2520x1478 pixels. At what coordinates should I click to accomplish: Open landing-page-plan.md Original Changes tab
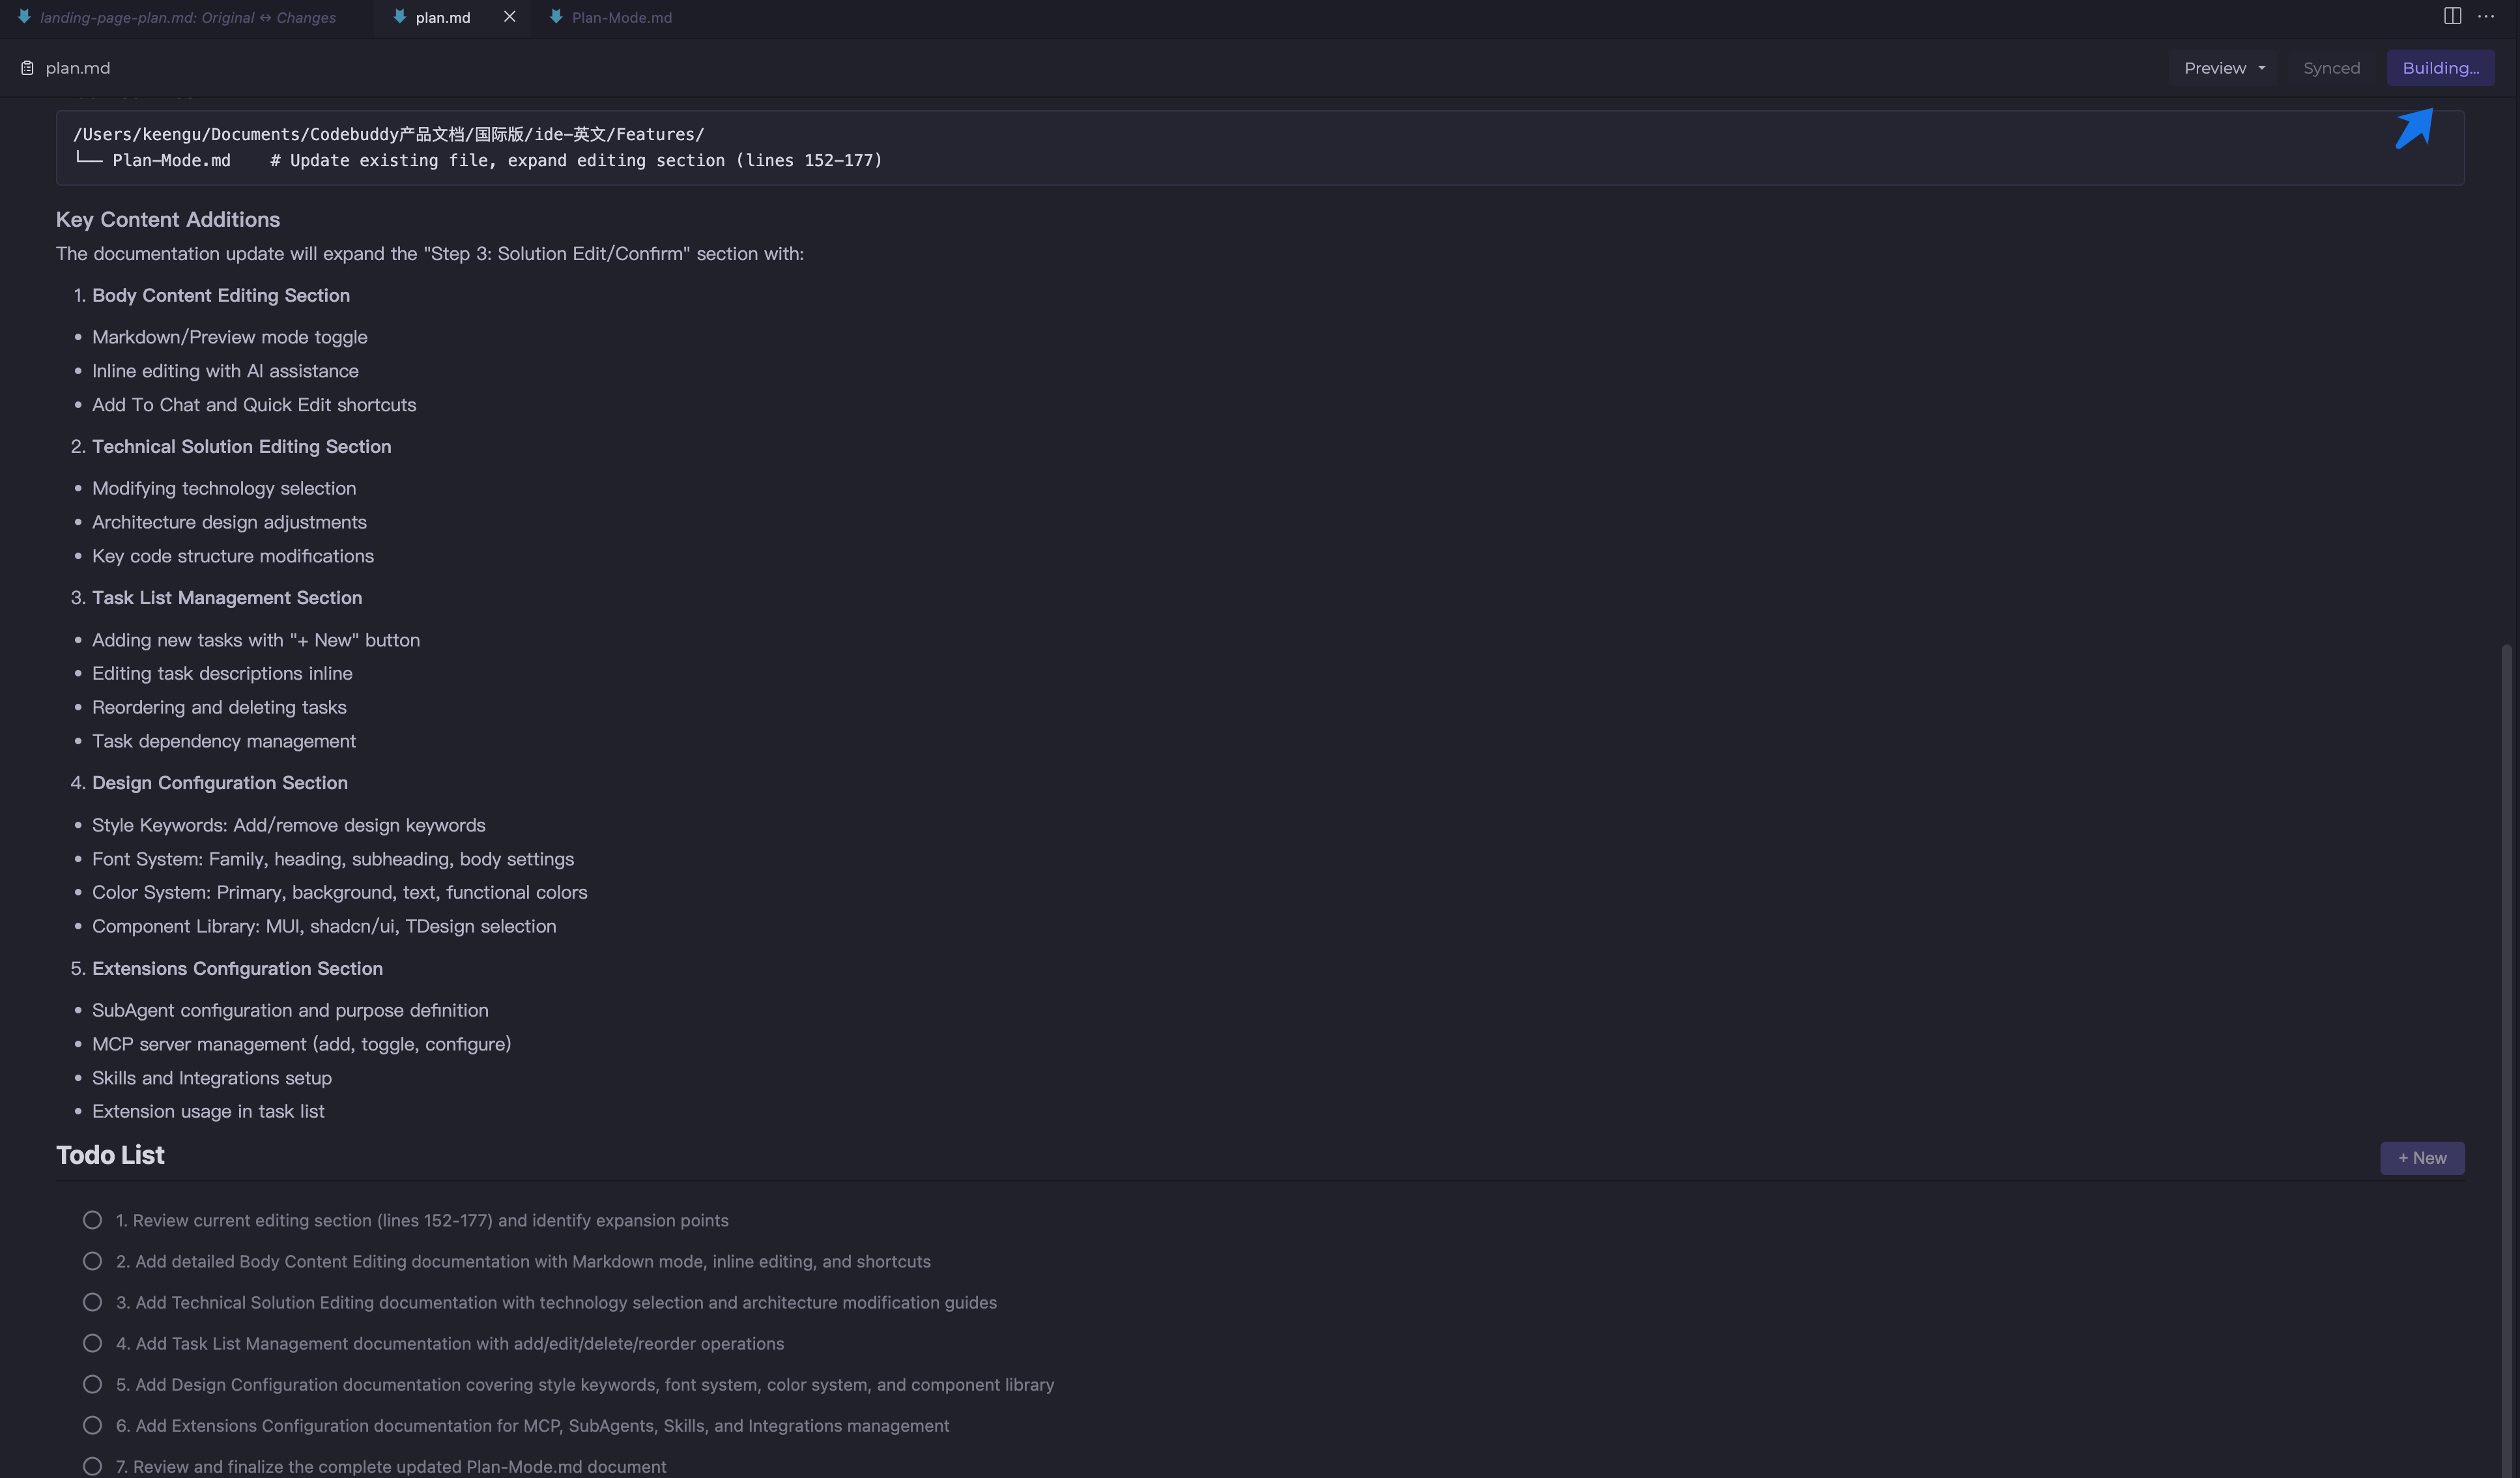(x=187, y=18)
